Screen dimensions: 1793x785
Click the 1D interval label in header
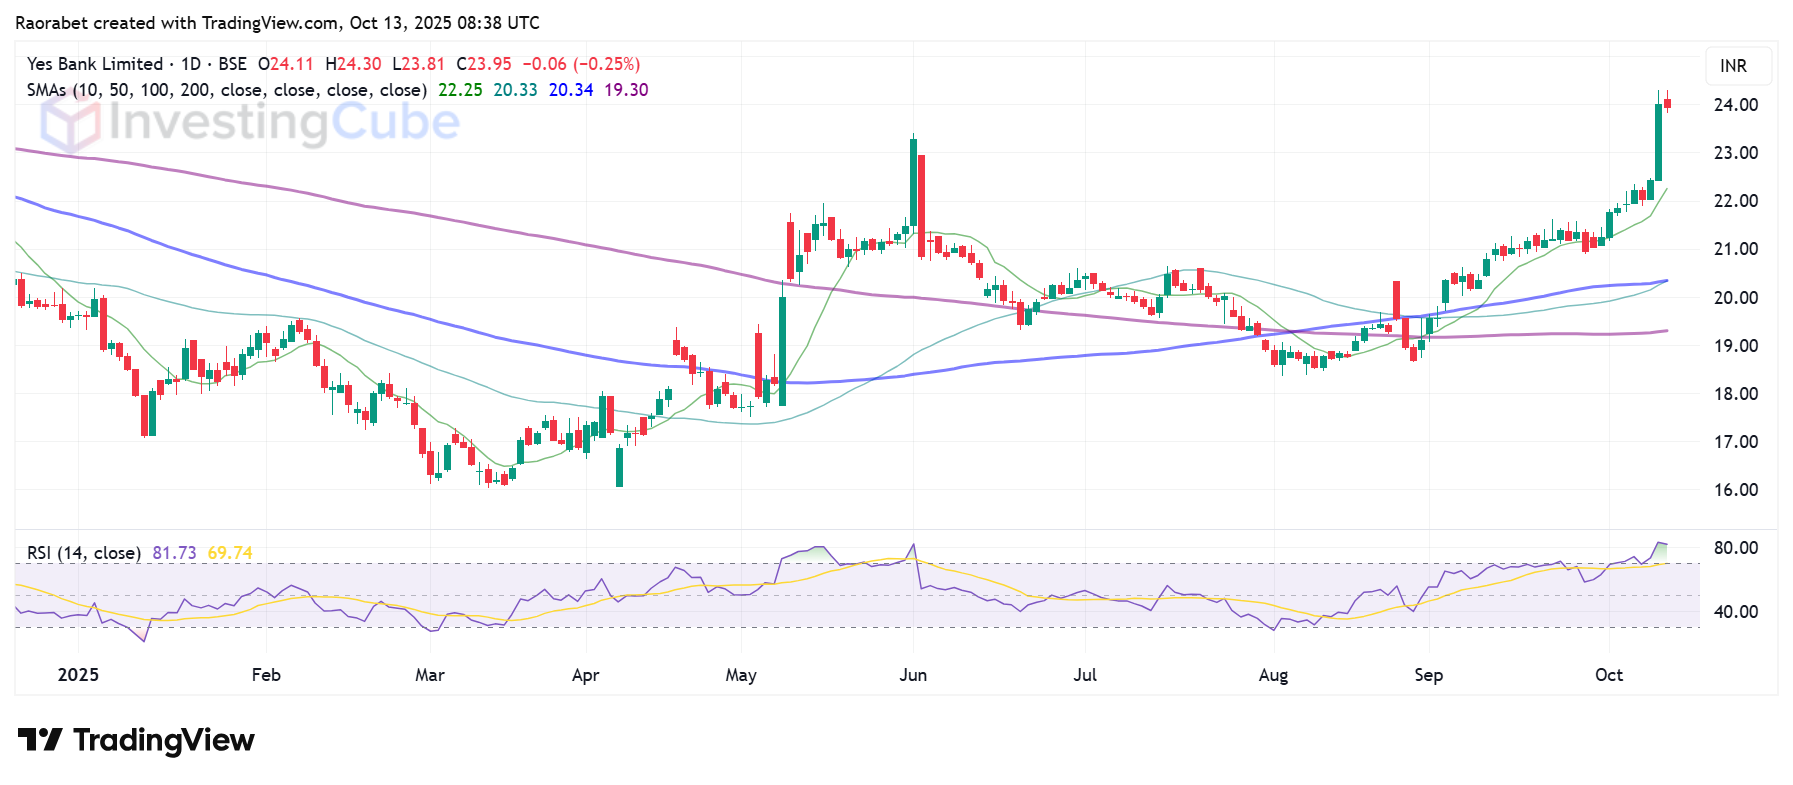coord(191,64)
